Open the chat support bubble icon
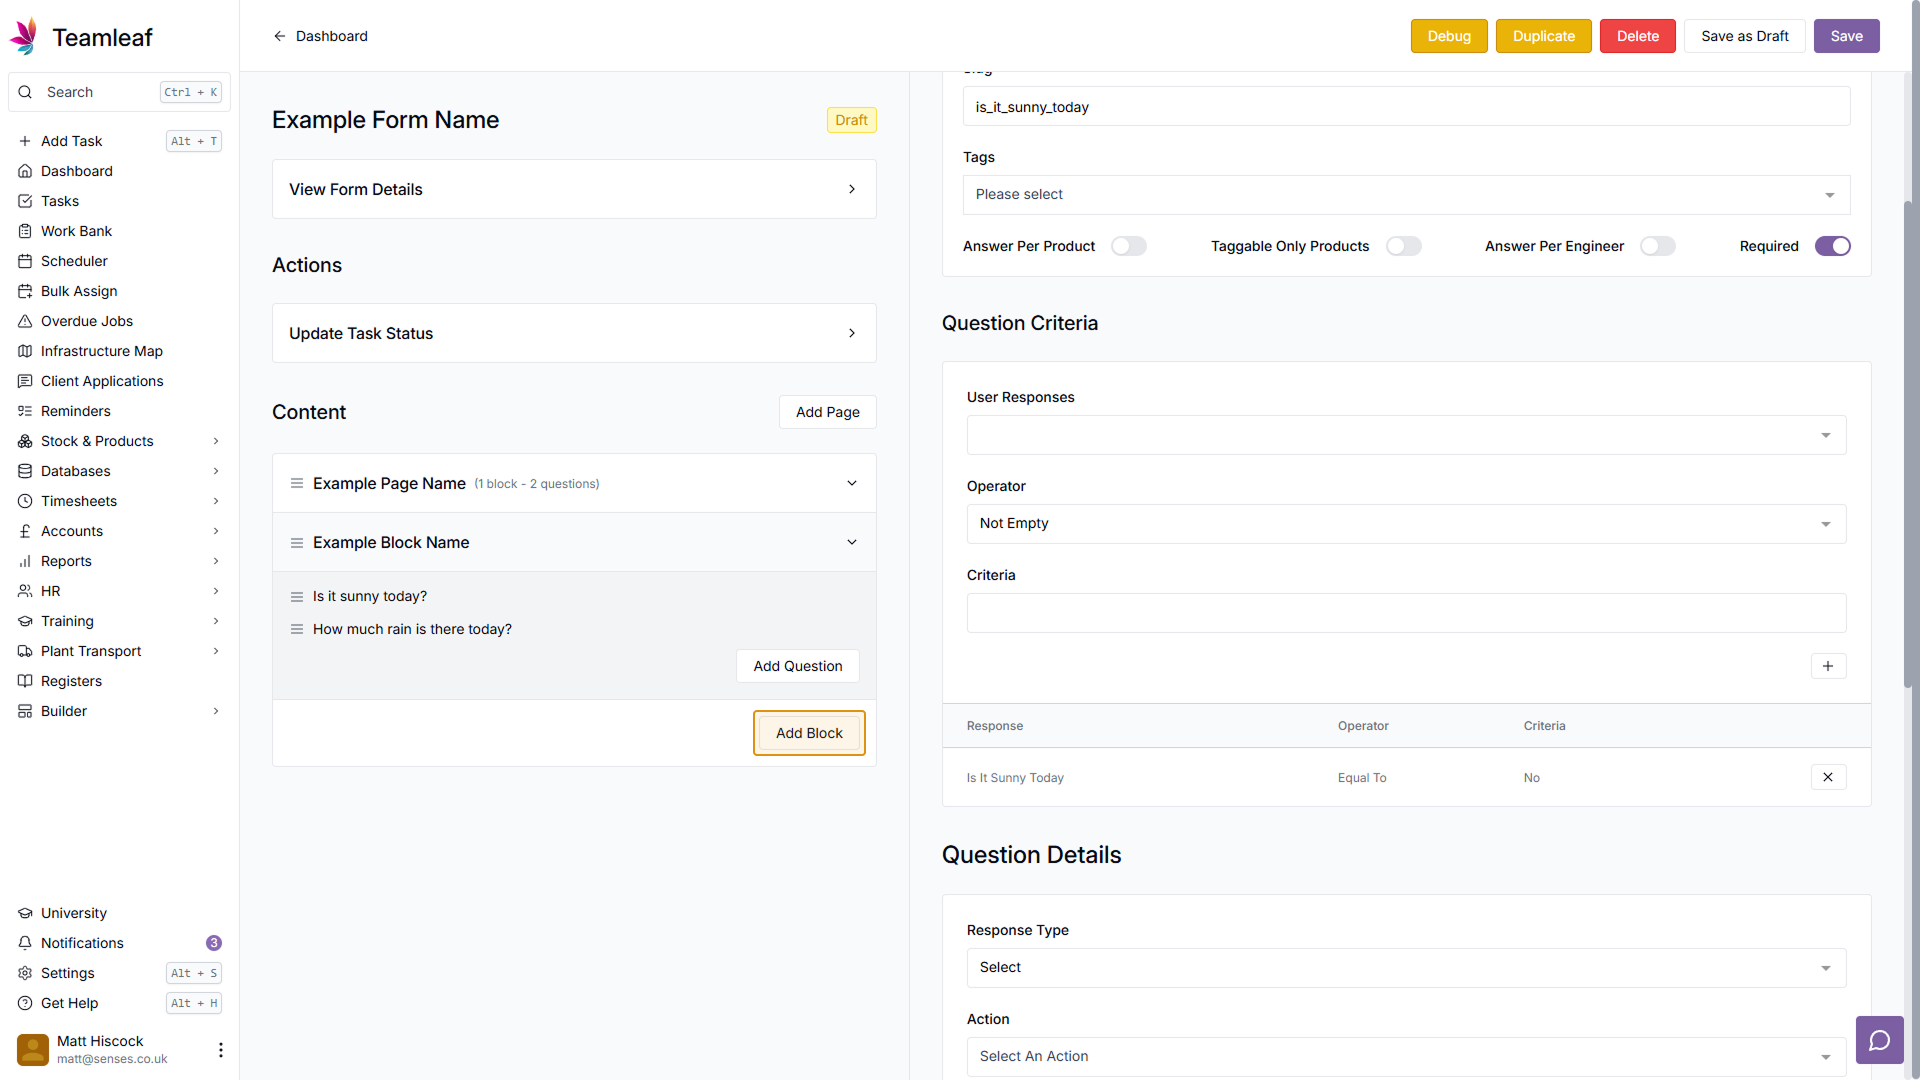The image size is (1920, 1080). pos(1879,1040)
